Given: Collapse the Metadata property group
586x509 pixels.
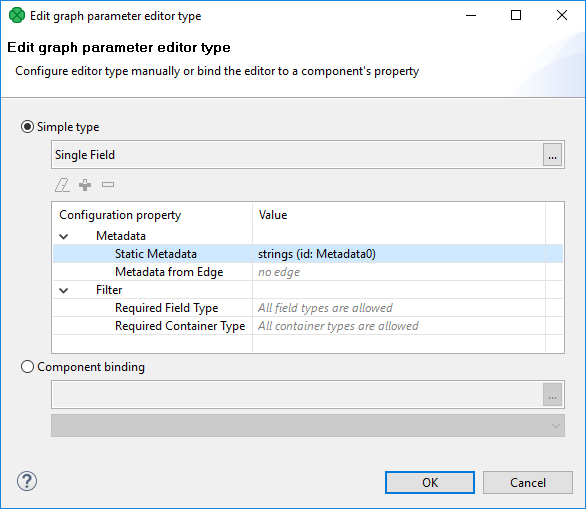Looking at the screenshot, I should pos(64,237).
